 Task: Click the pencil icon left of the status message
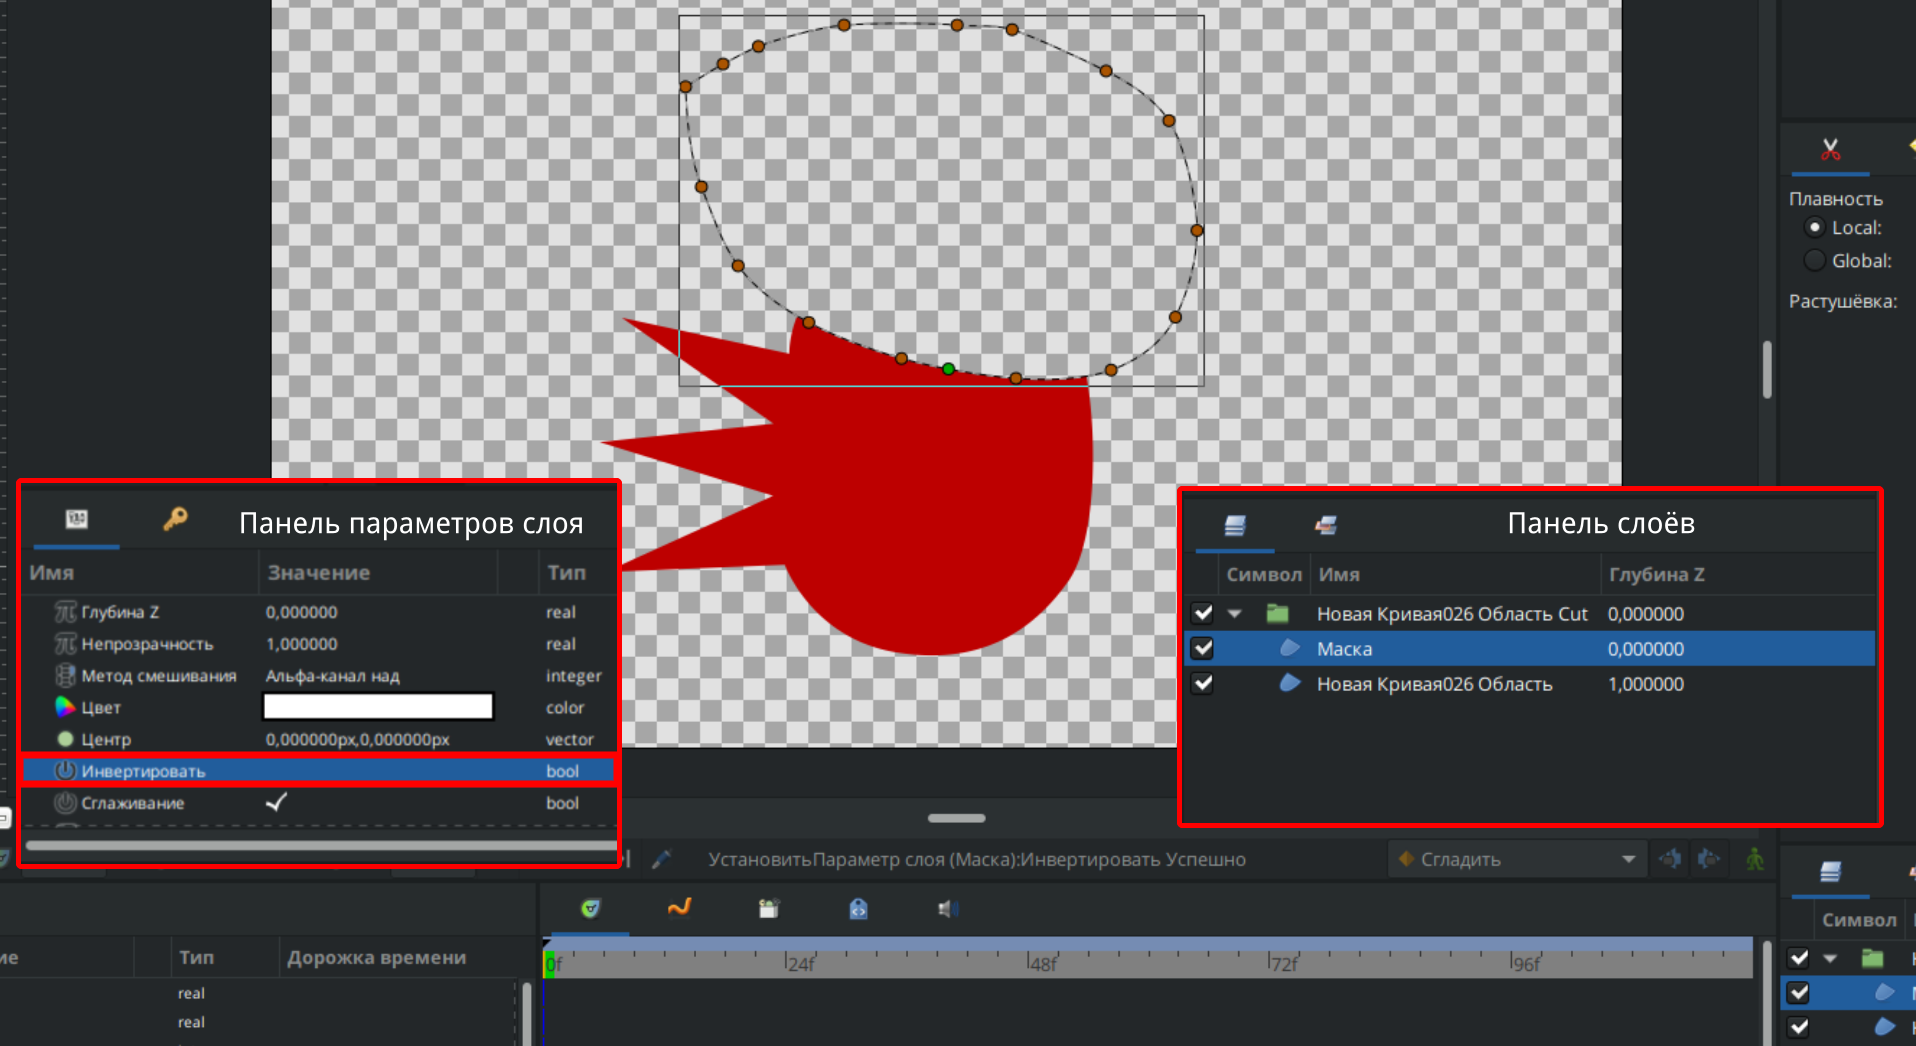(661, 859)
